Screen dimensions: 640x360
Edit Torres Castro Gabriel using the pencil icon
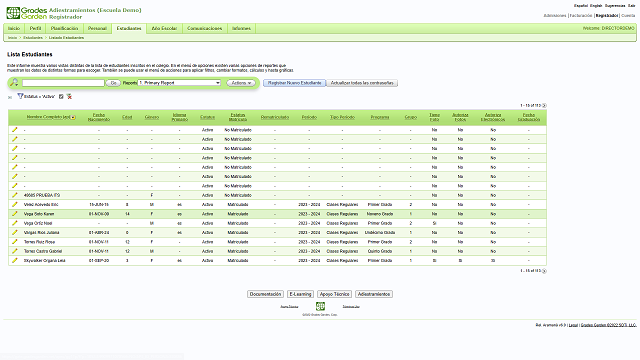pyautogui.click(x=15, y=251)
